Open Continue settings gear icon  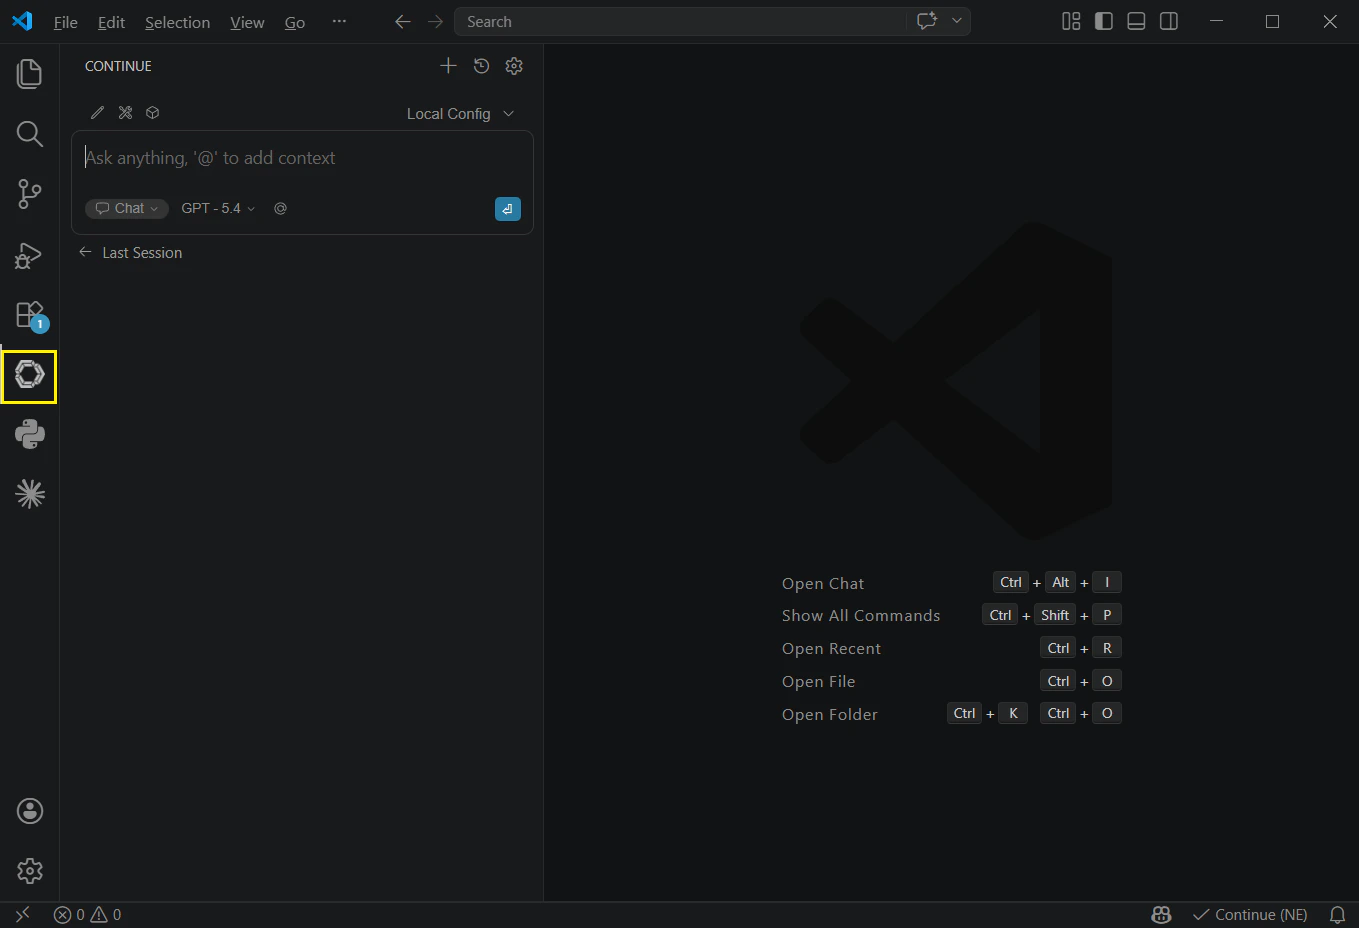514,66
